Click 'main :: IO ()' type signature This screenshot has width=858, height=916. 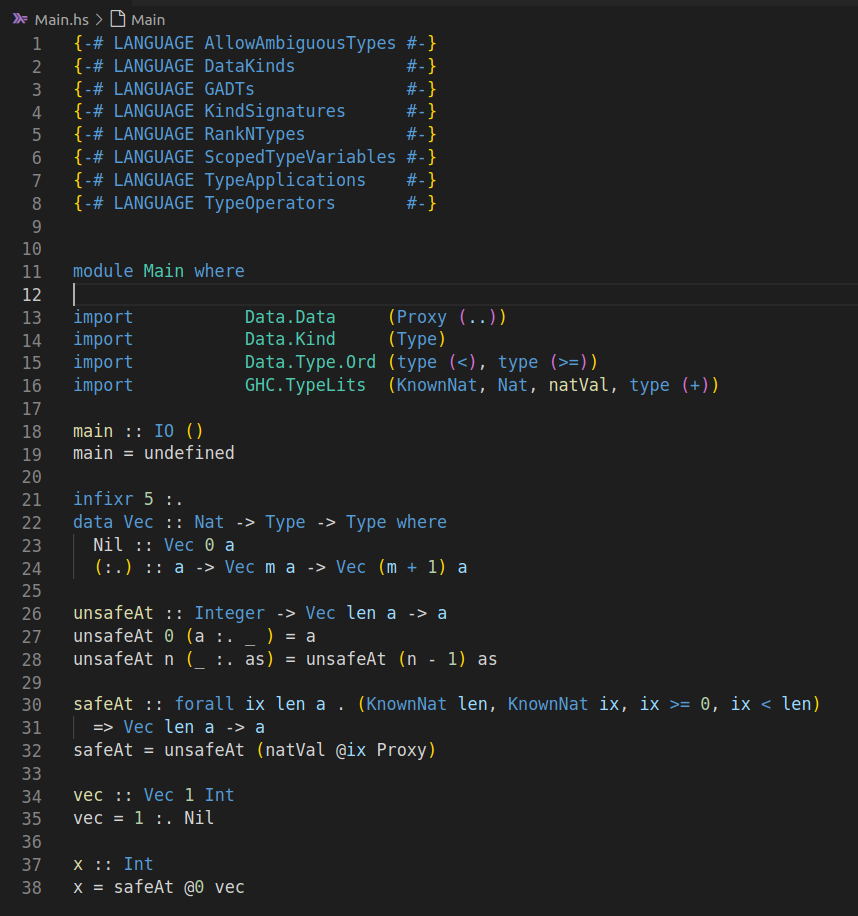(x=138, y=431)
